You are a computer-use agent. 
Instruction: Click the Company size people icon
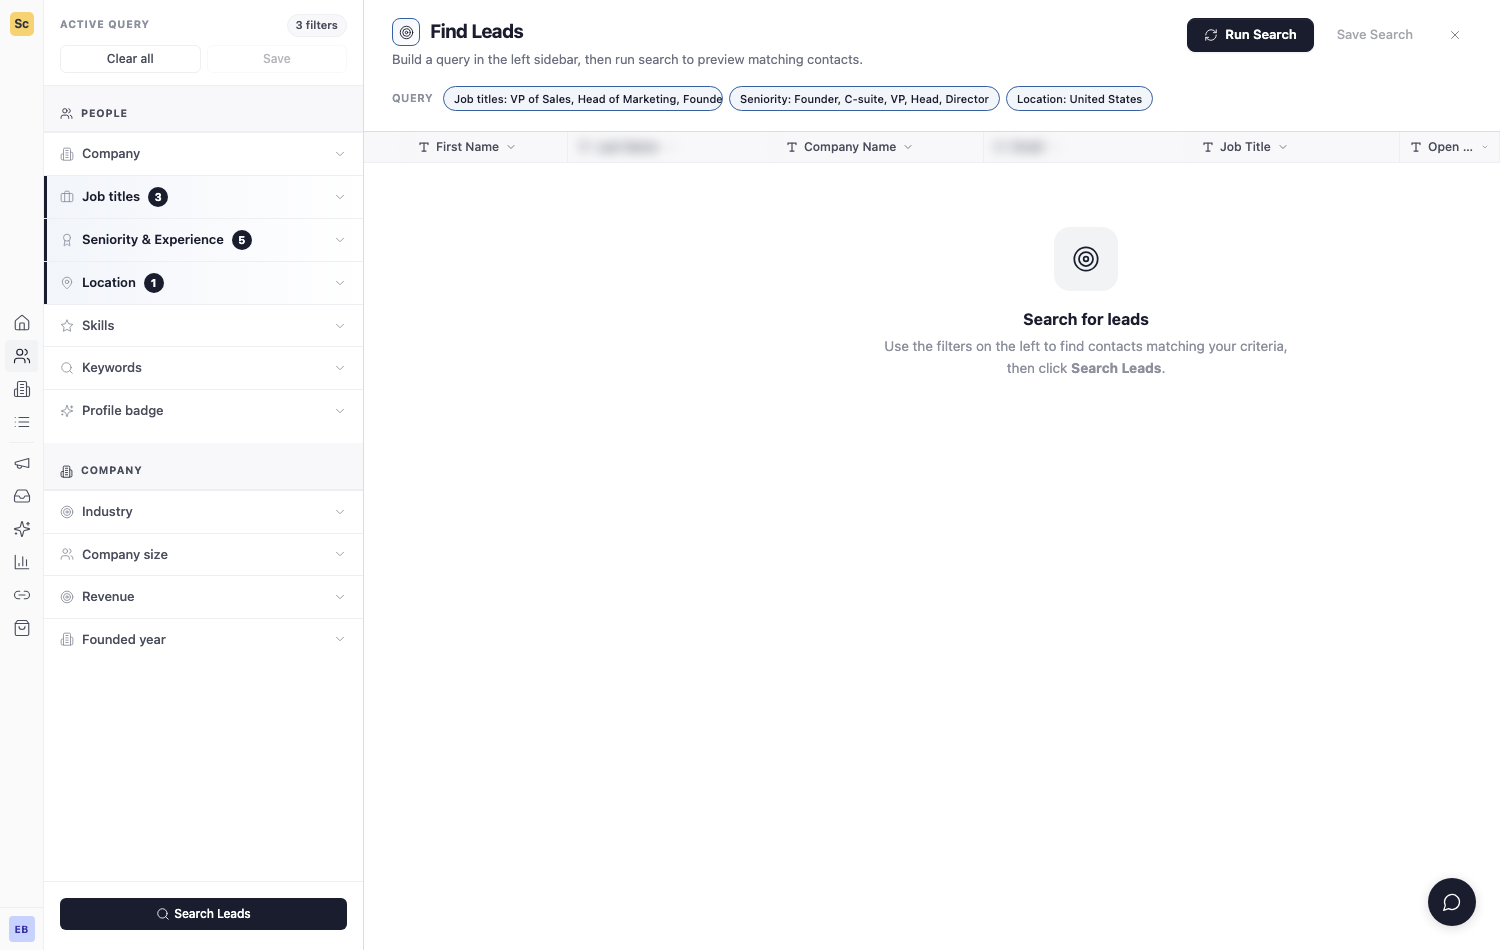(67, 555)
